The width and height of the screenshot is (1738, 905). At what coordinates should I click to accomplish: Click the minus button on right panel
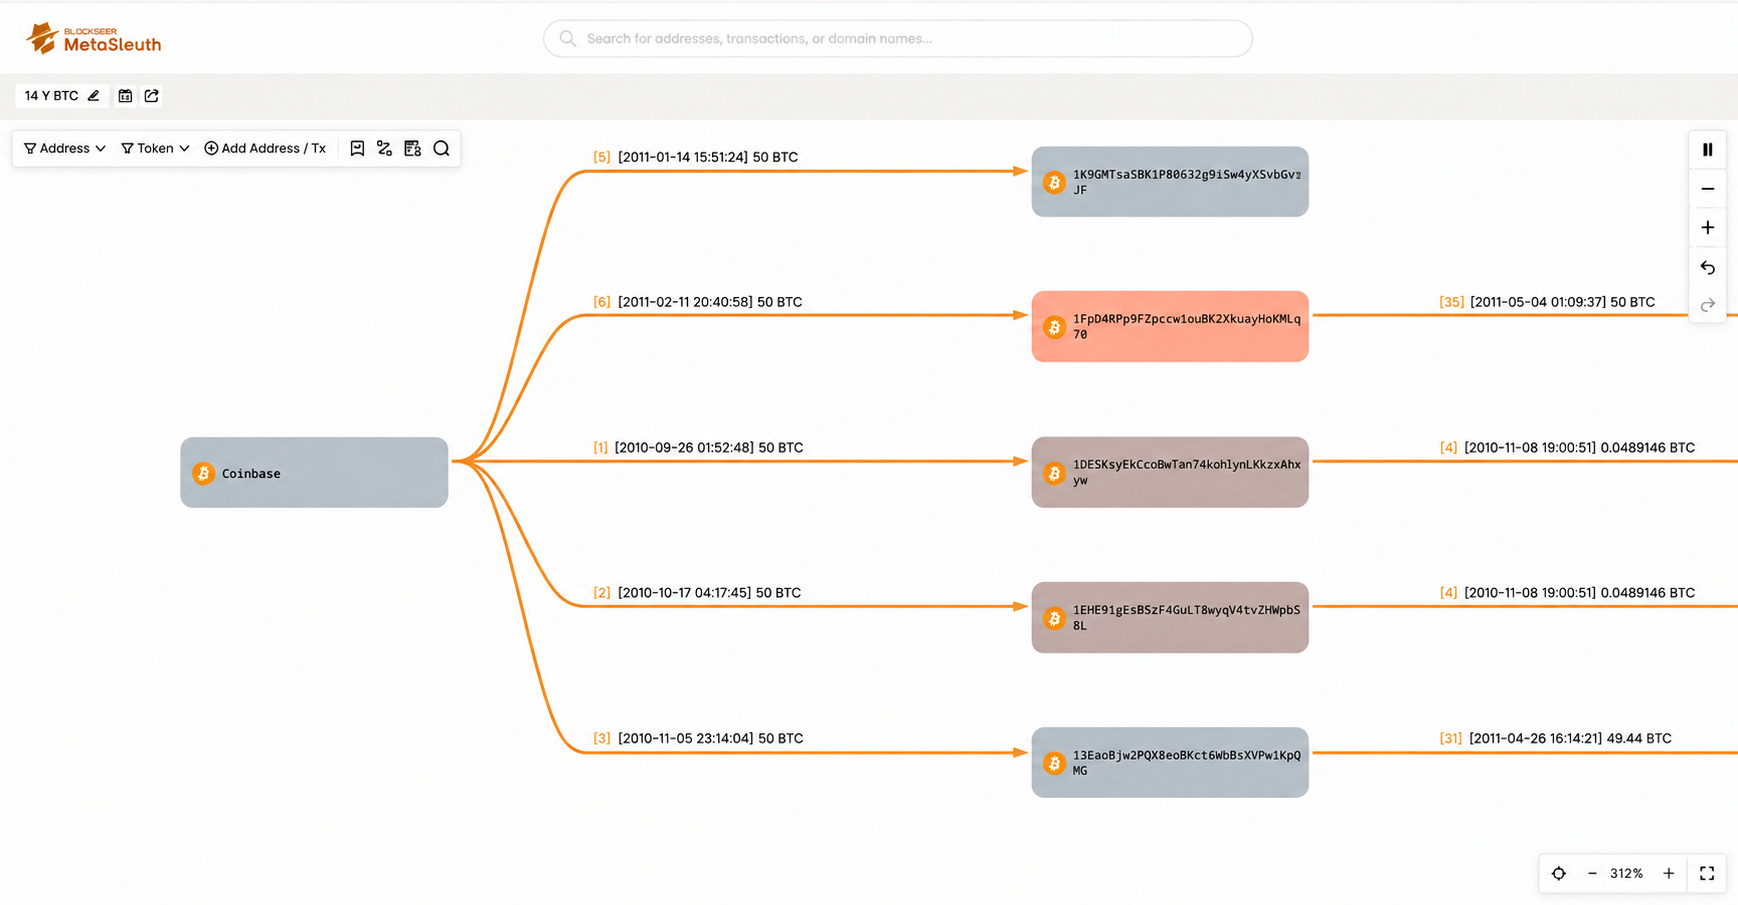click(1707, 189)
